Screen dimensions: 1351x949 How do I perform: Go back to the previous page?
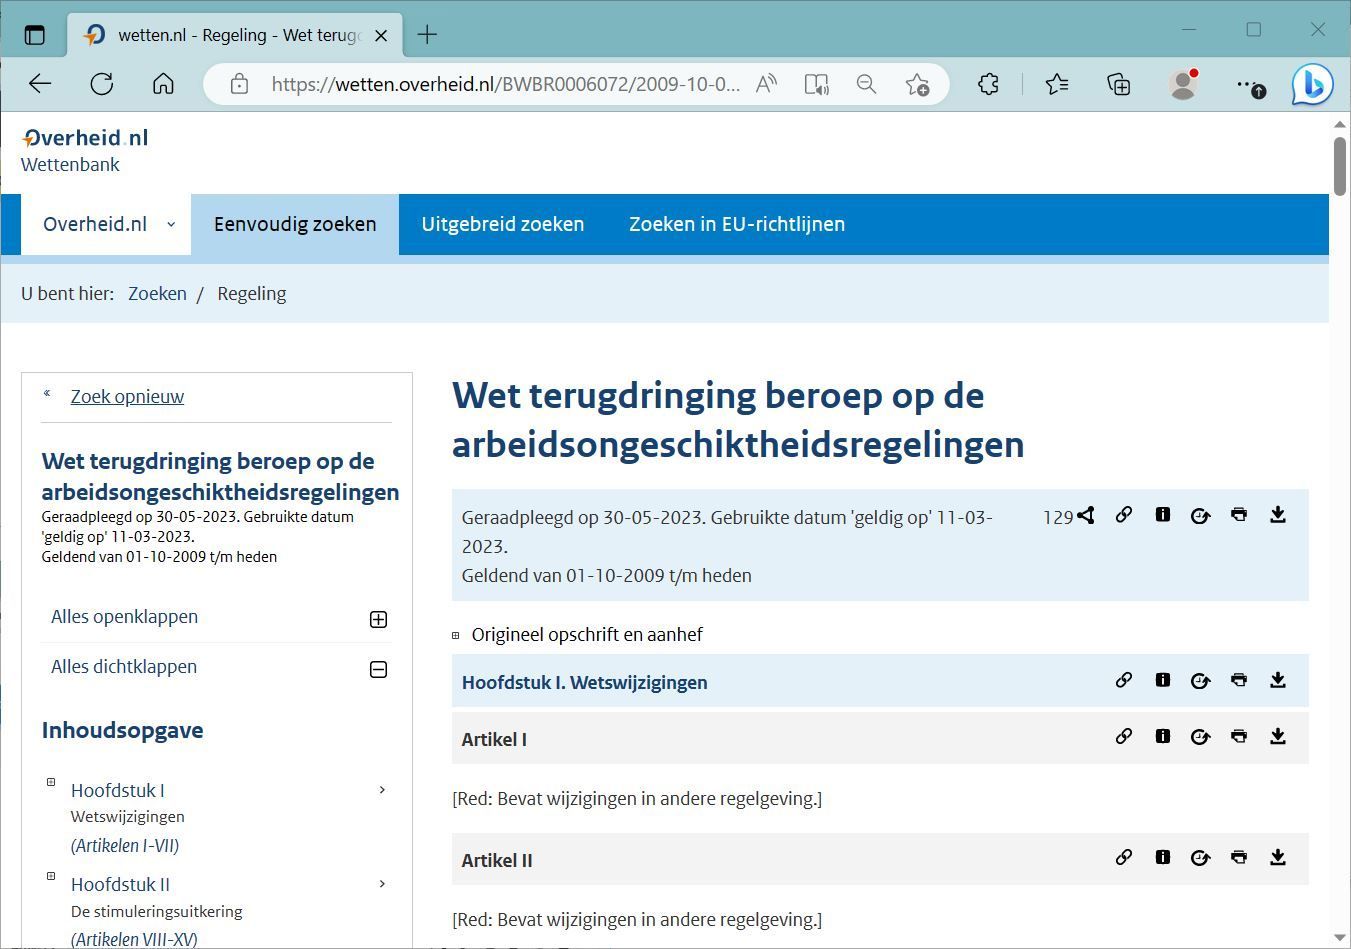click(40, 84)
